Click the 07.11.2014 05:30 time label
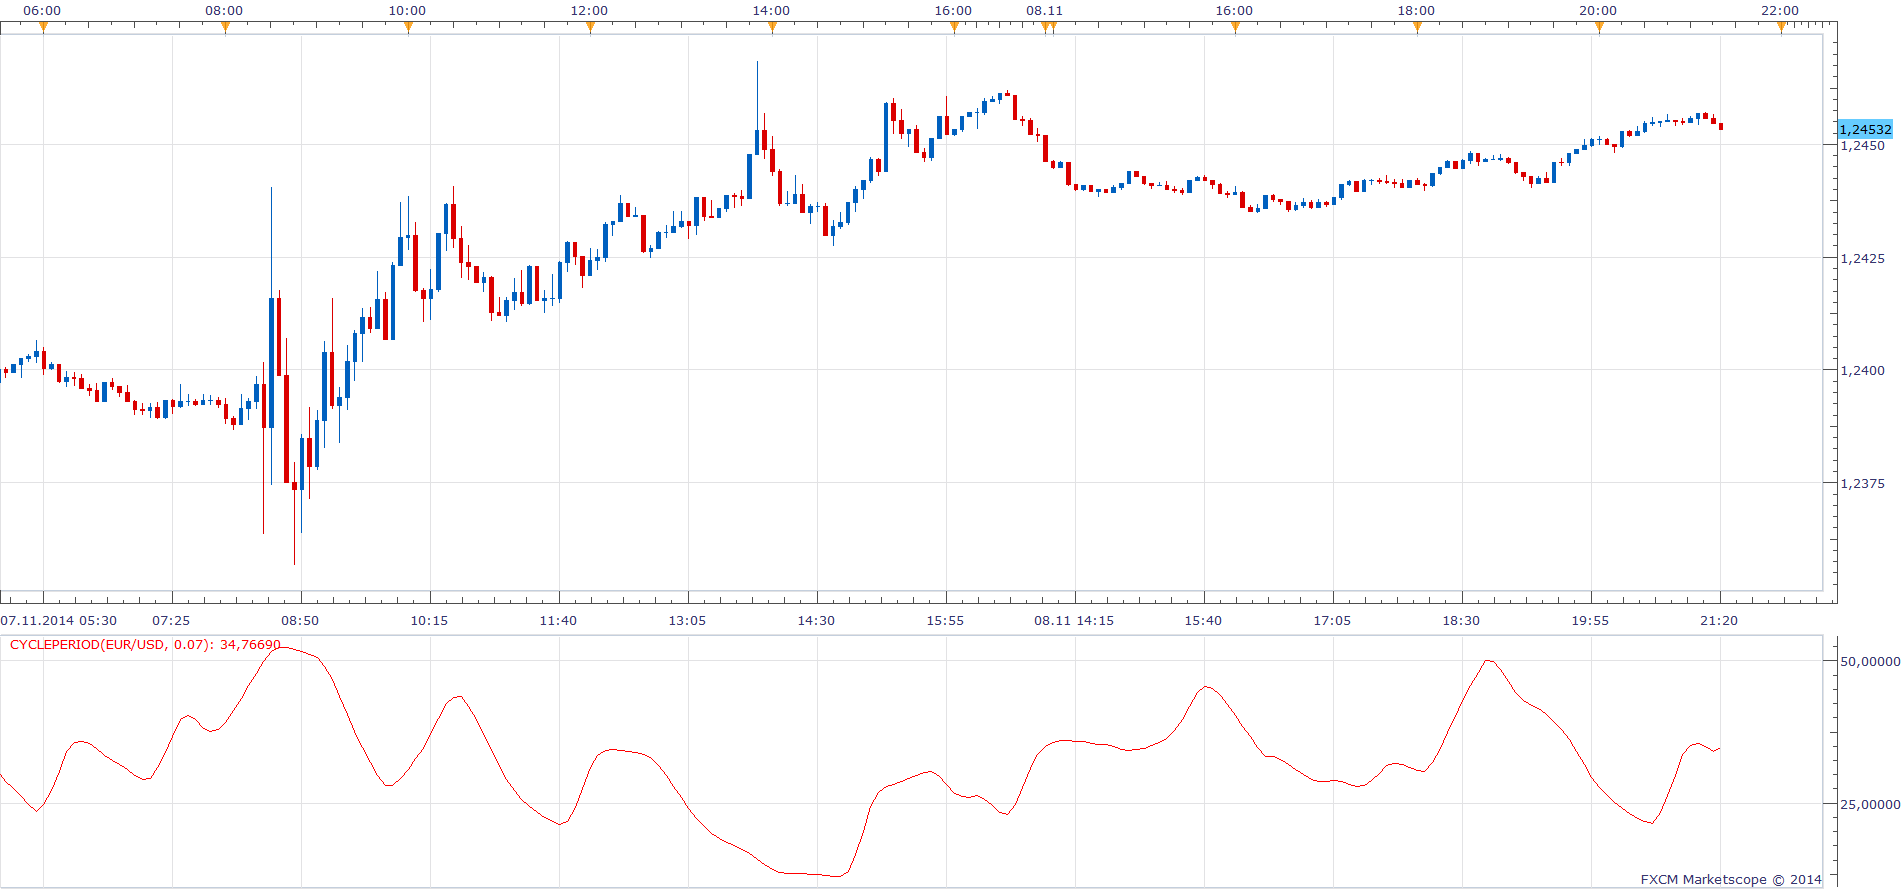 point(59,620)
